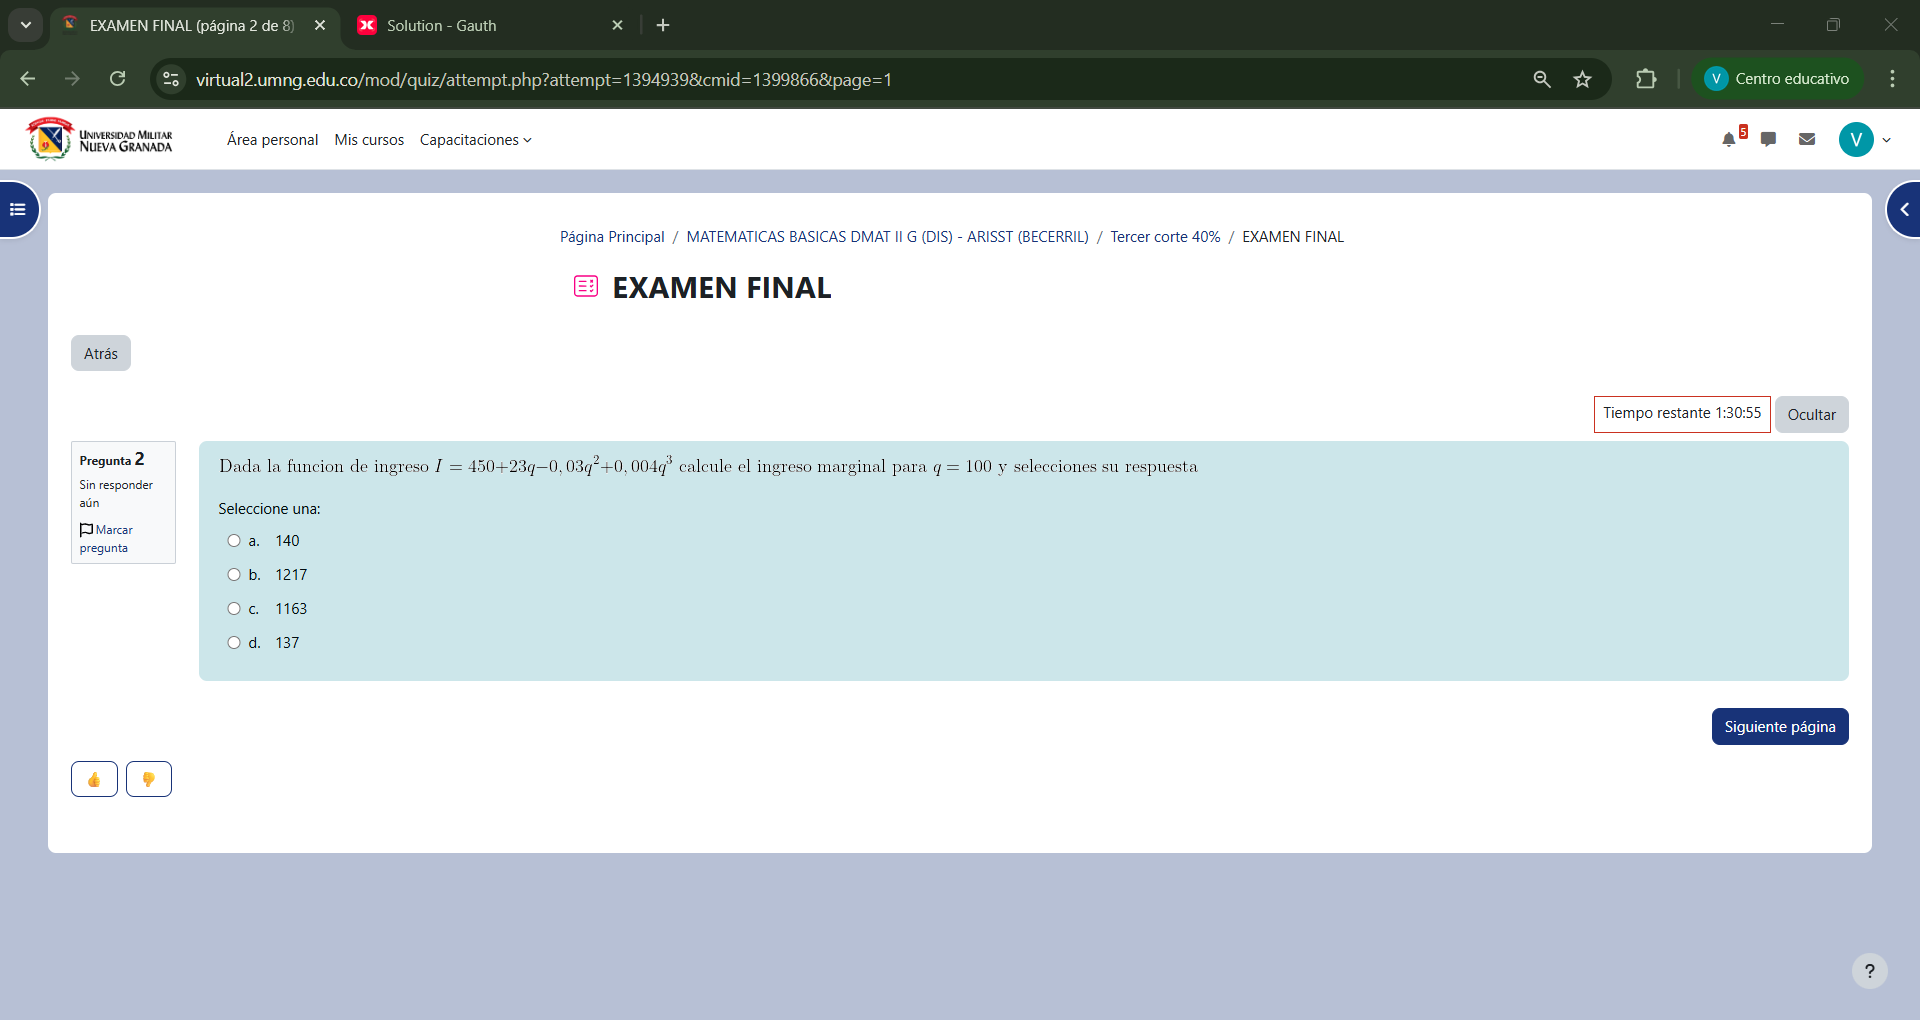Bookmark this page with star icon
1920x1020 pixels.
1582,79
